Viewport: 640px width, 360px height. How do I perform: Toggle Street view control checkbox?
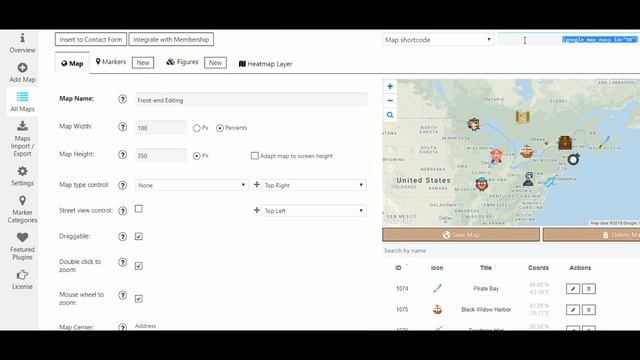pos(139,209)
